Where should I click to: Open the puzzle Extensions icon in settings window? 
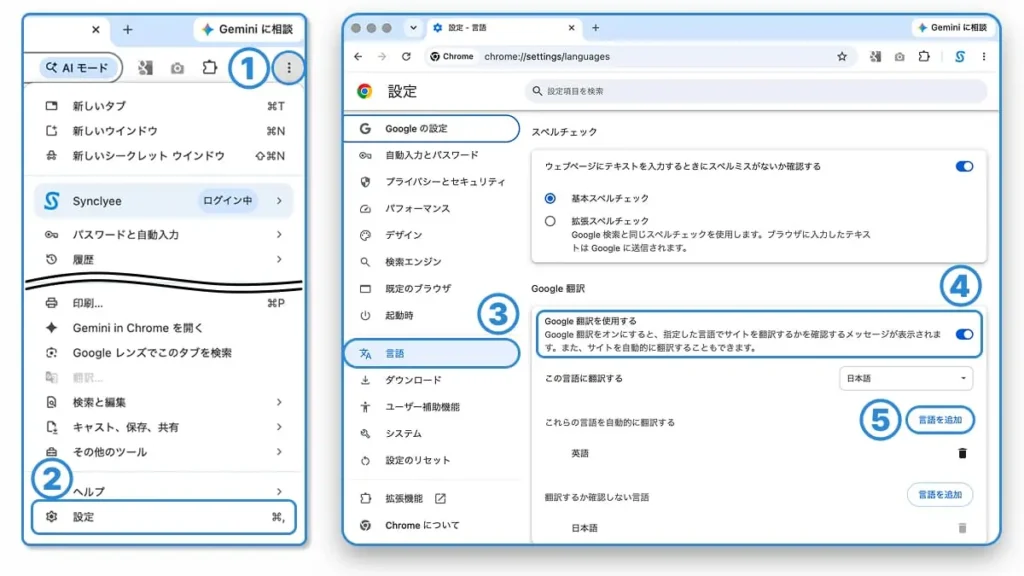tap(923, 56)
